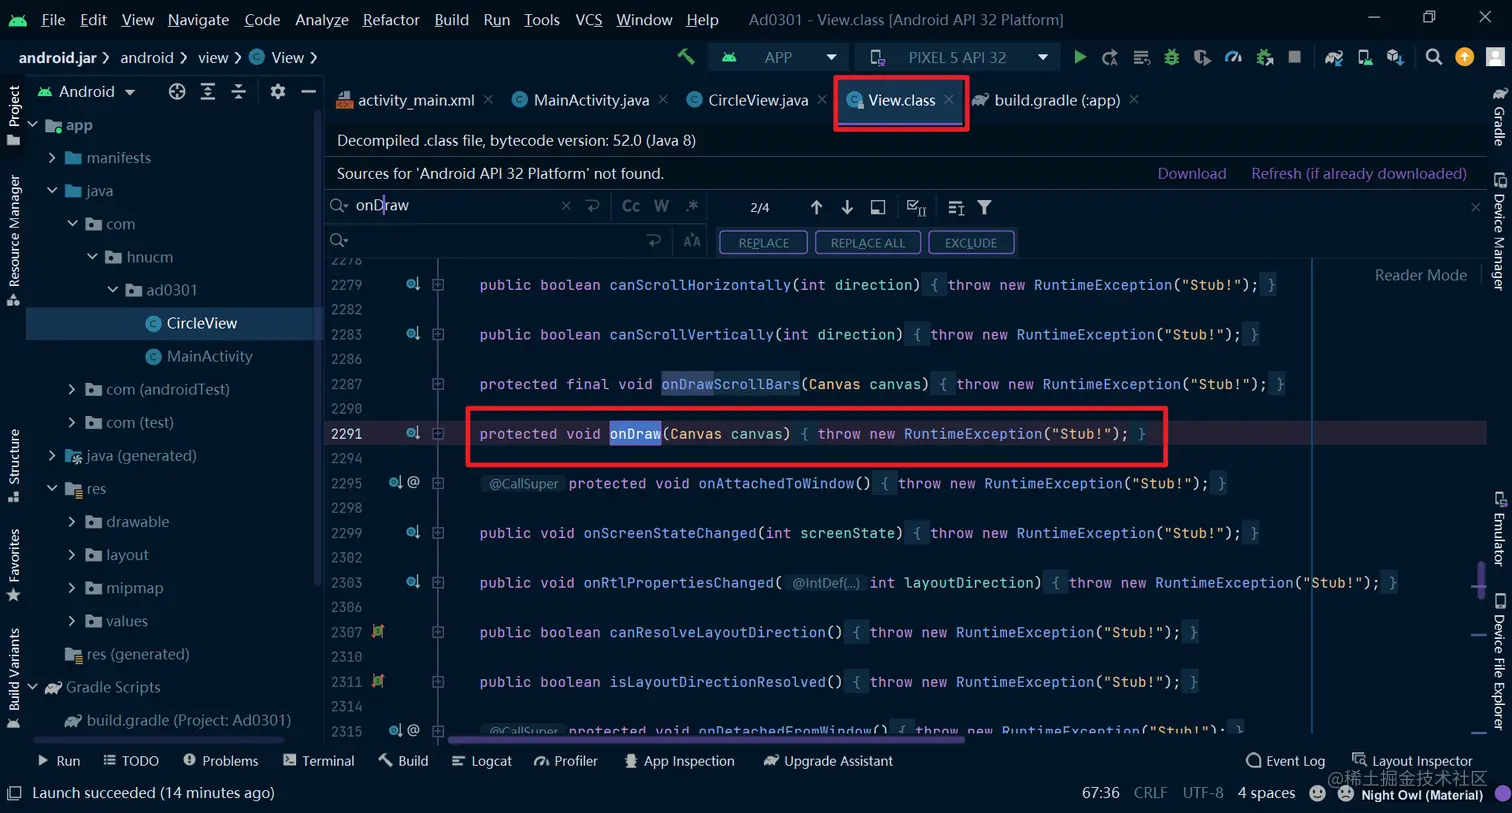Image resolution: width=1512 pixels, height=813 pixels.
Task: Sync project with Gradle files icon
Action: tap(1334, 57)
